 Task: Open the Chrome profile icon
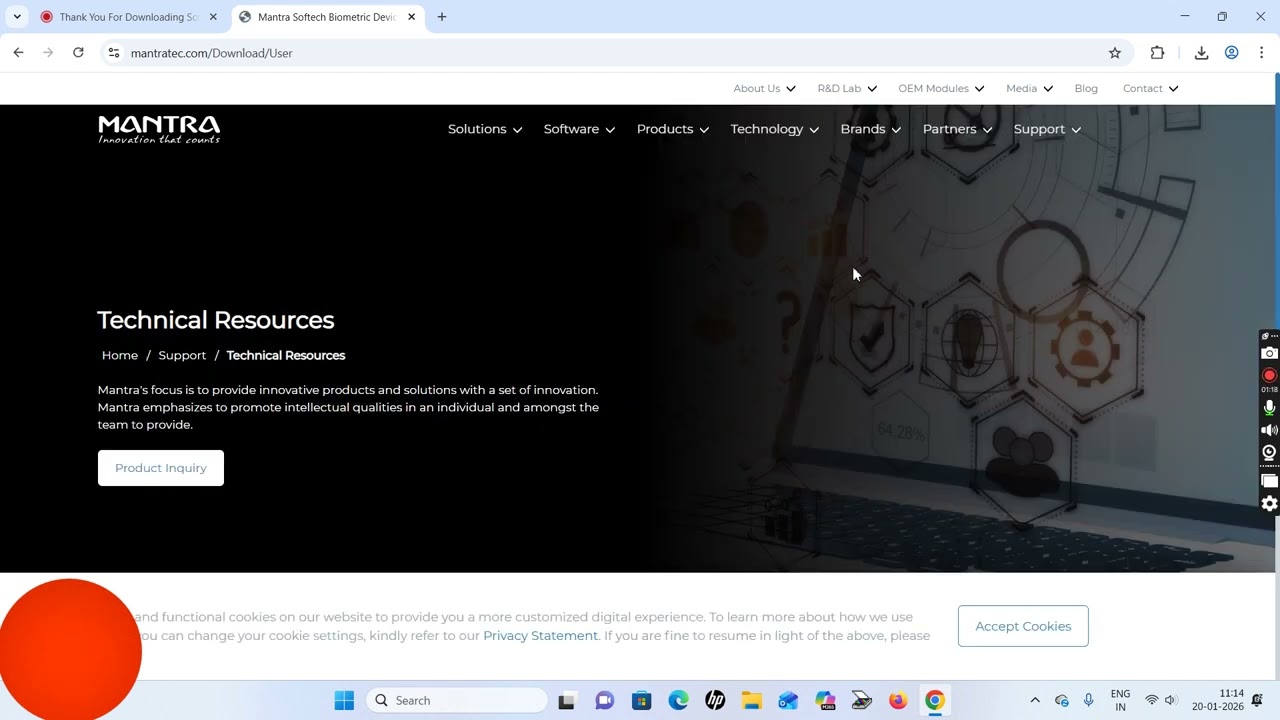pos(1232,53)
